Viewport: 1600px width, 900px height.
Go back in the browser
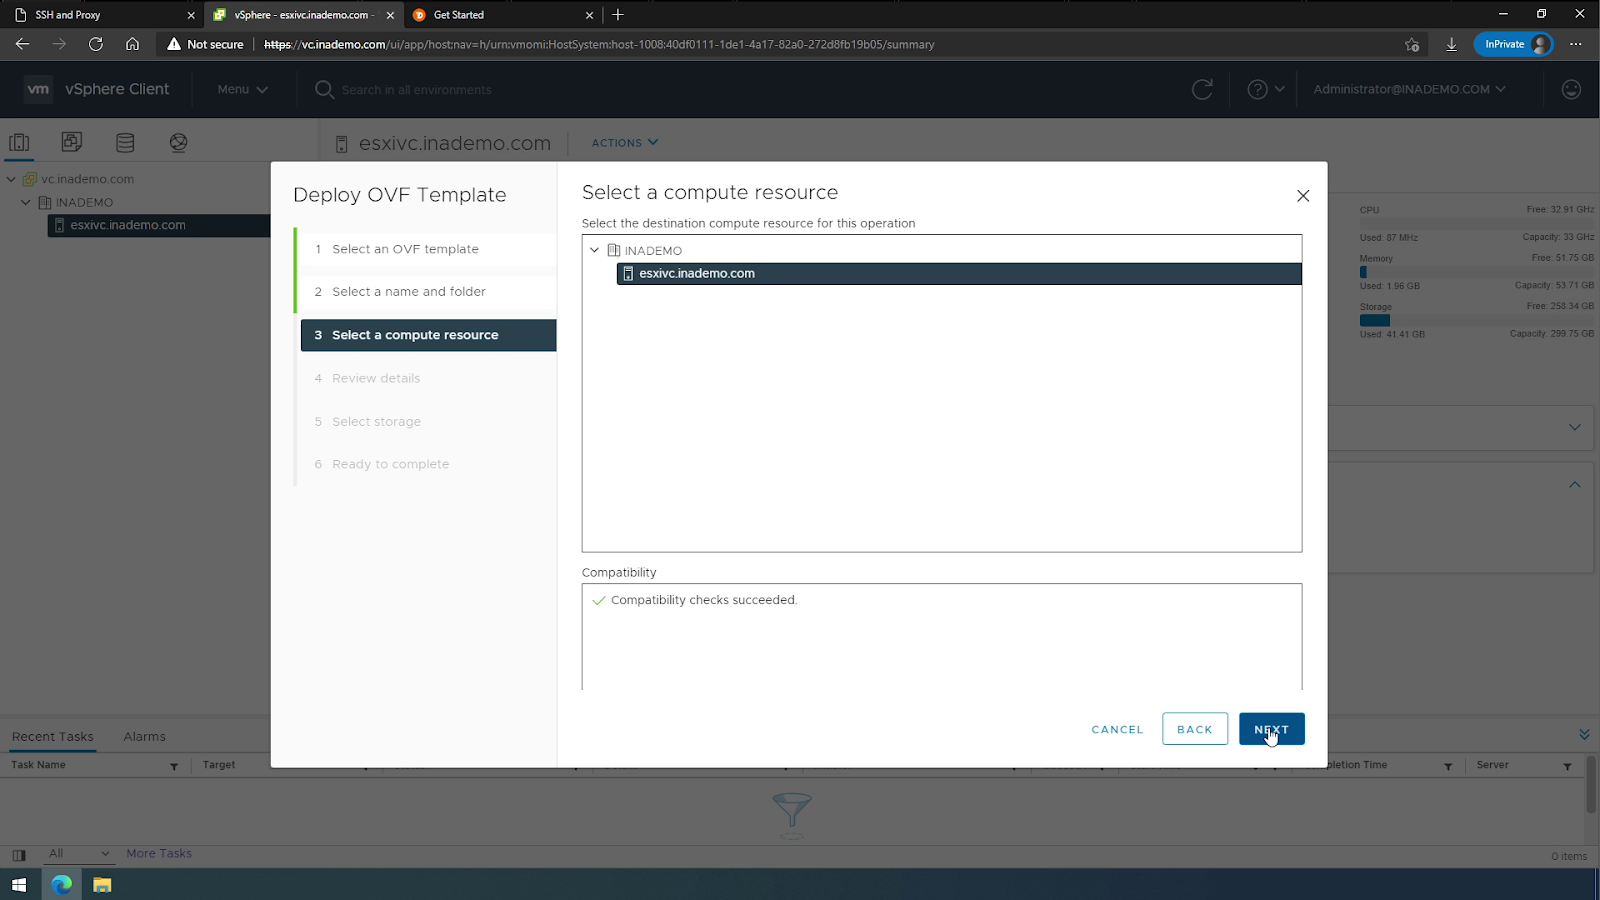(22, 44)
